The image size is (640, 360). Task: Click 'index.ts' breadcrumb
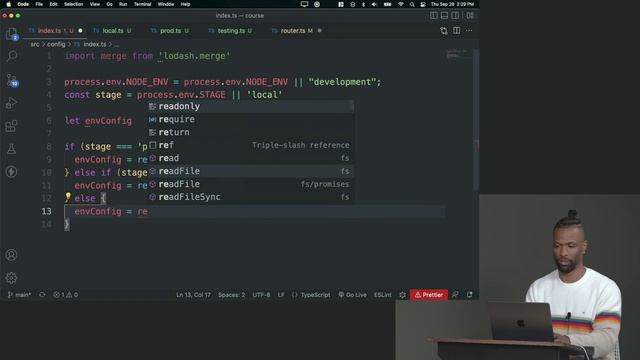(94, 44)
